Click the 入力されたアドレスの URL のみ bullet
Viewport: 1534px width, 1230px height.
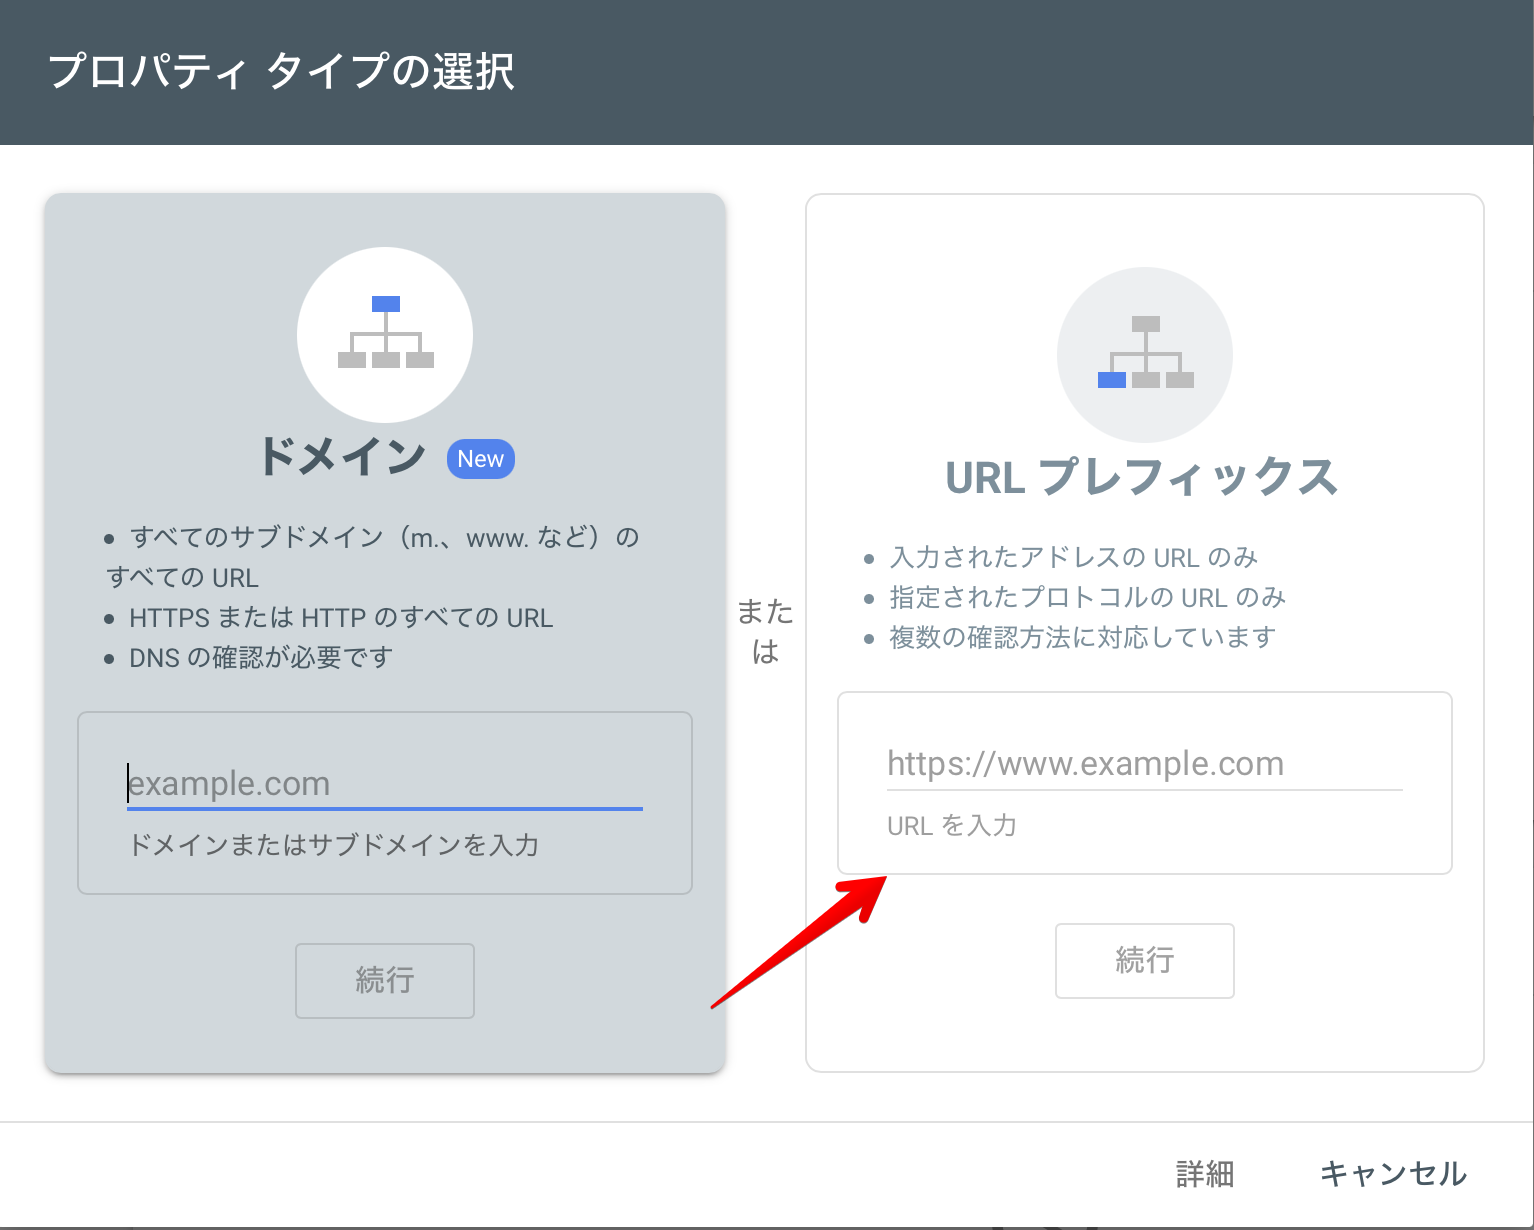pyautogui.click(x=1073, y=557)
